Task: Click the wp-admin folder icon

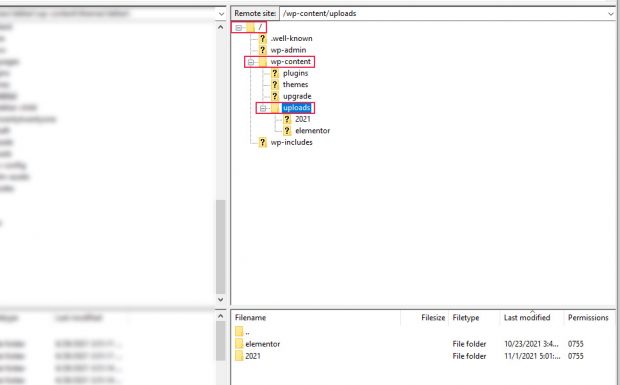Action: [263, 50]
